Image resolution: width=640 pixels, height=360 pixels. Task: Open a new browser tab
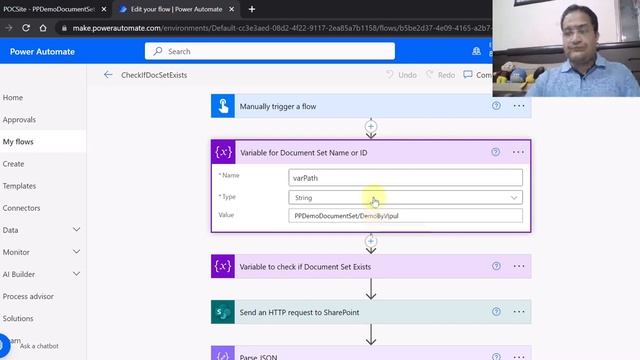[x=252, y=9]
